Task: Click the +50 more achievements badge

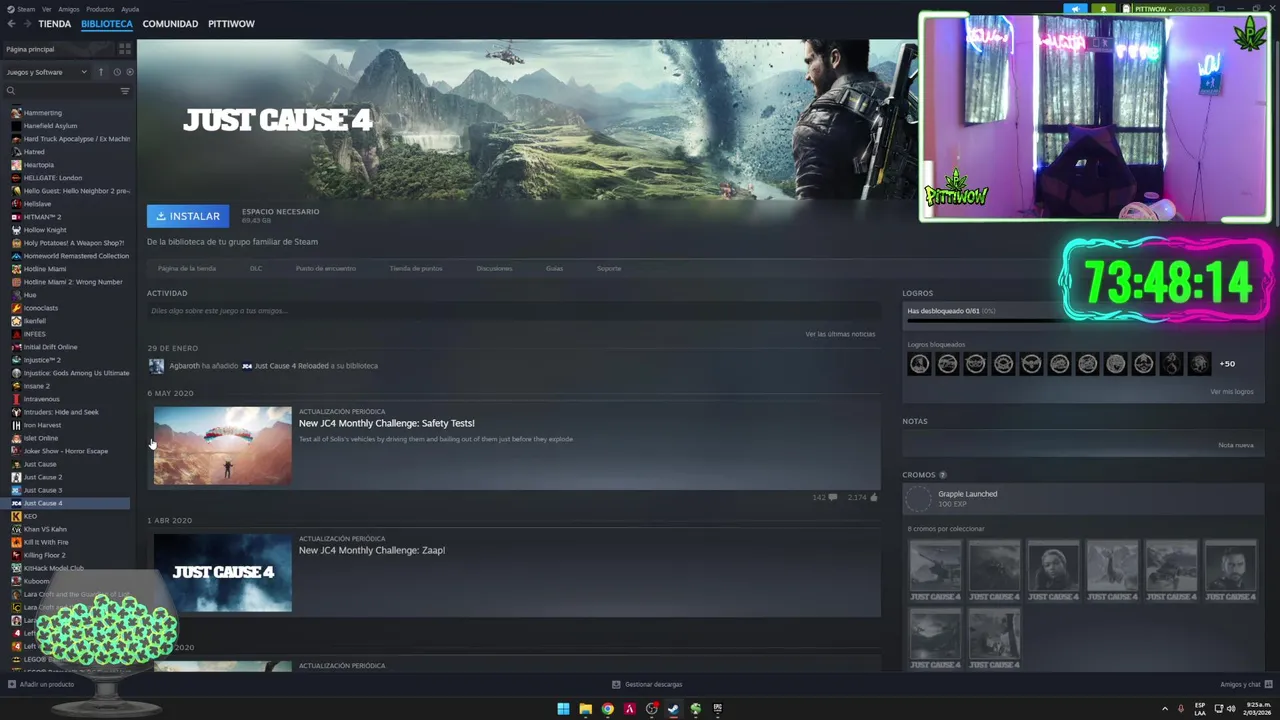Action: pyautogui.click(x=1227, y=364)
